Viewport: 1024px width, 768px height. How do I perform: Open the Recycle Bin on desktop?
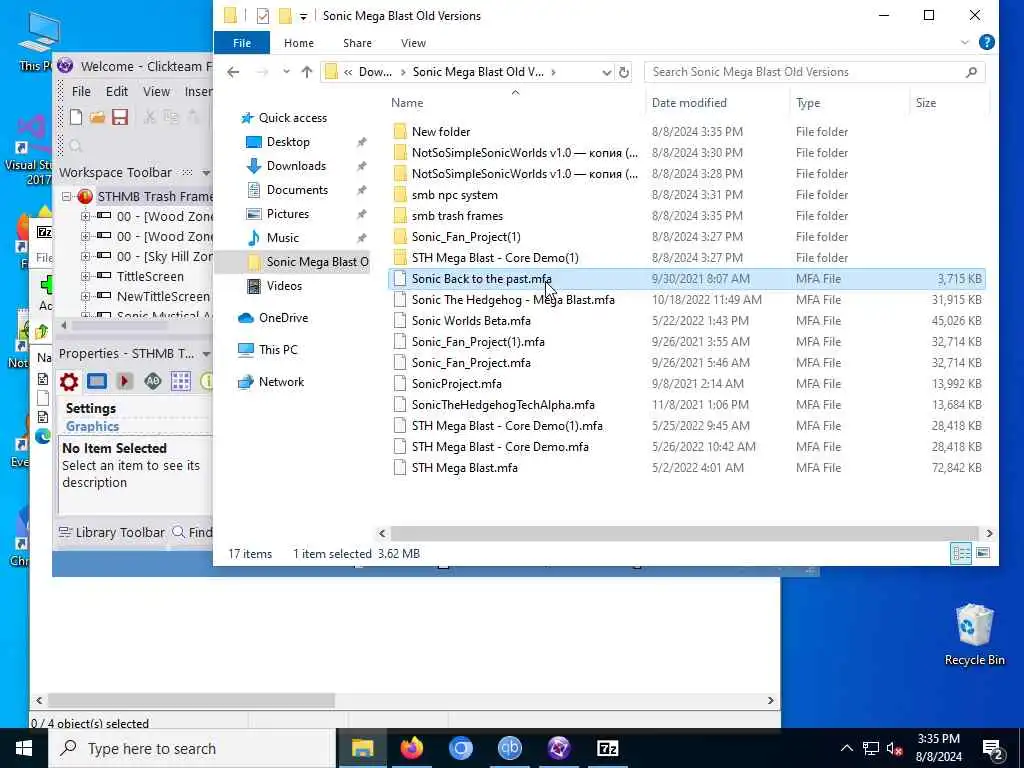tap(974, 635)
